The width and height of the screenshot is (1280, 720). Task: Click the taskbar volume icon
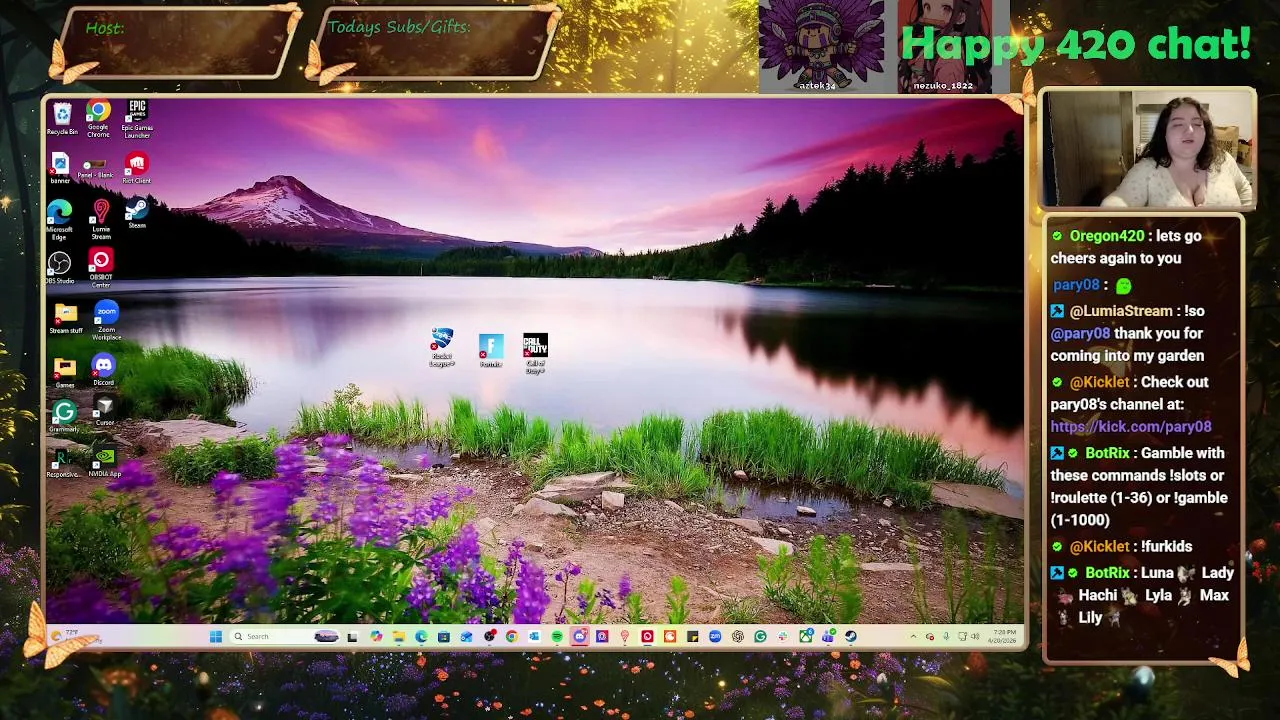[975, 636]
